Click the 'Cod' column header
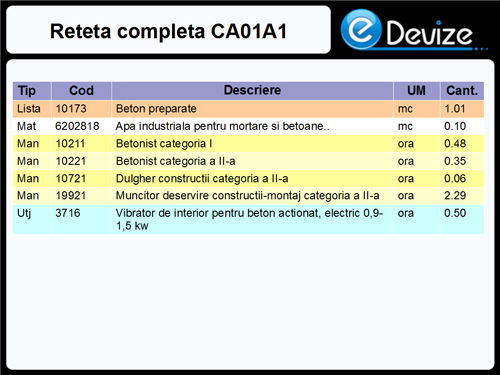The width and height of the screenshot is (500, 375). tap(81, 91)
